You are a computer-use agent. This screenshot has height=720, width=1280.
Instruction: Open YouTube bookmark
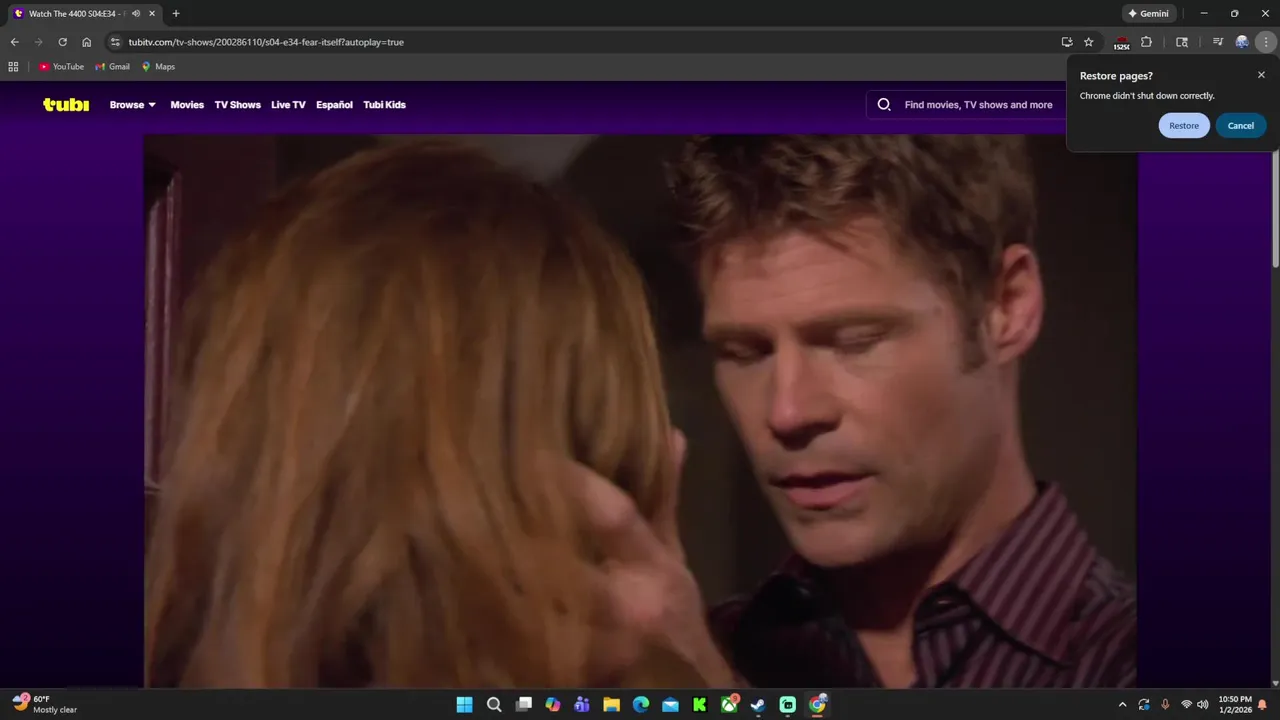pyautogui.click(x=61, y=67)
